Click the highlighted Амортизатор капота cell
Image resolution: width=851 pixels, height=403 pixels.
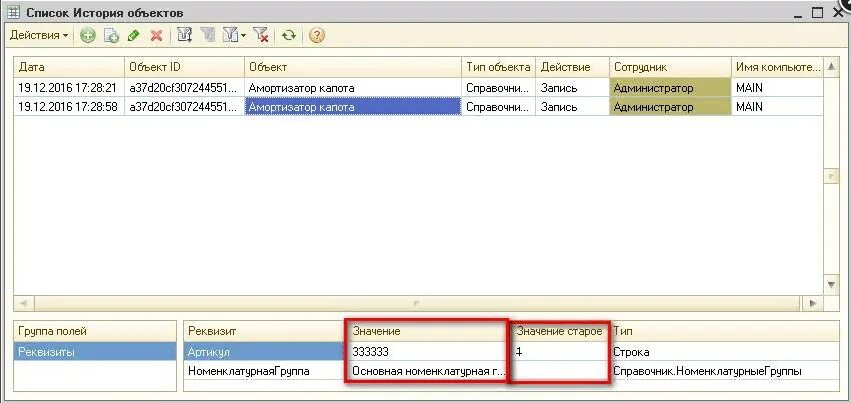pyautogui.click(x=353, y=107)
